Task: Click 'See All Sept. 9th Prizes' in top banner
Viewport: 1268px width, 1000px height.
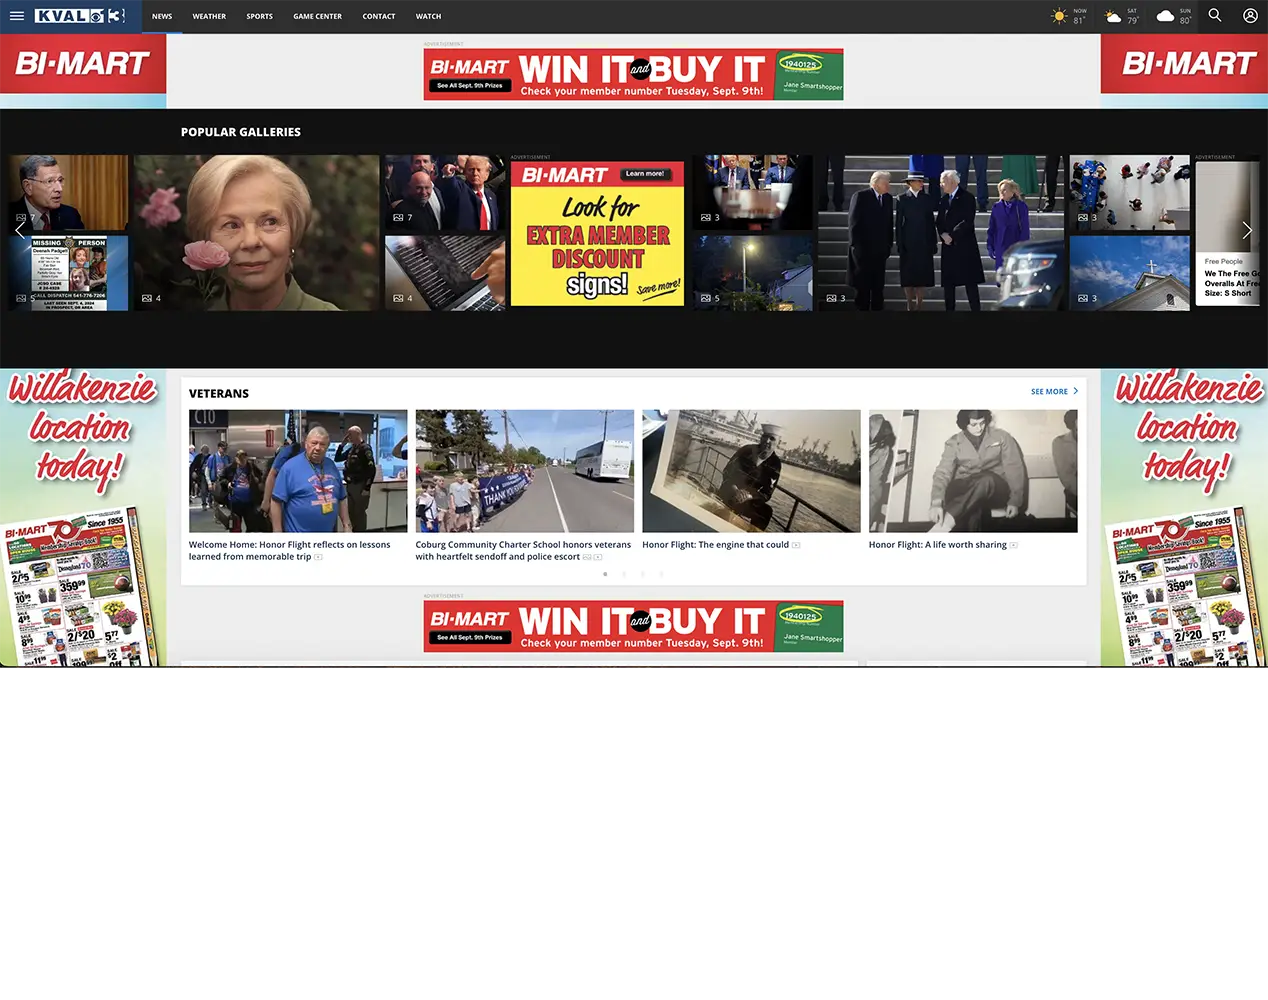Action: 470,86
